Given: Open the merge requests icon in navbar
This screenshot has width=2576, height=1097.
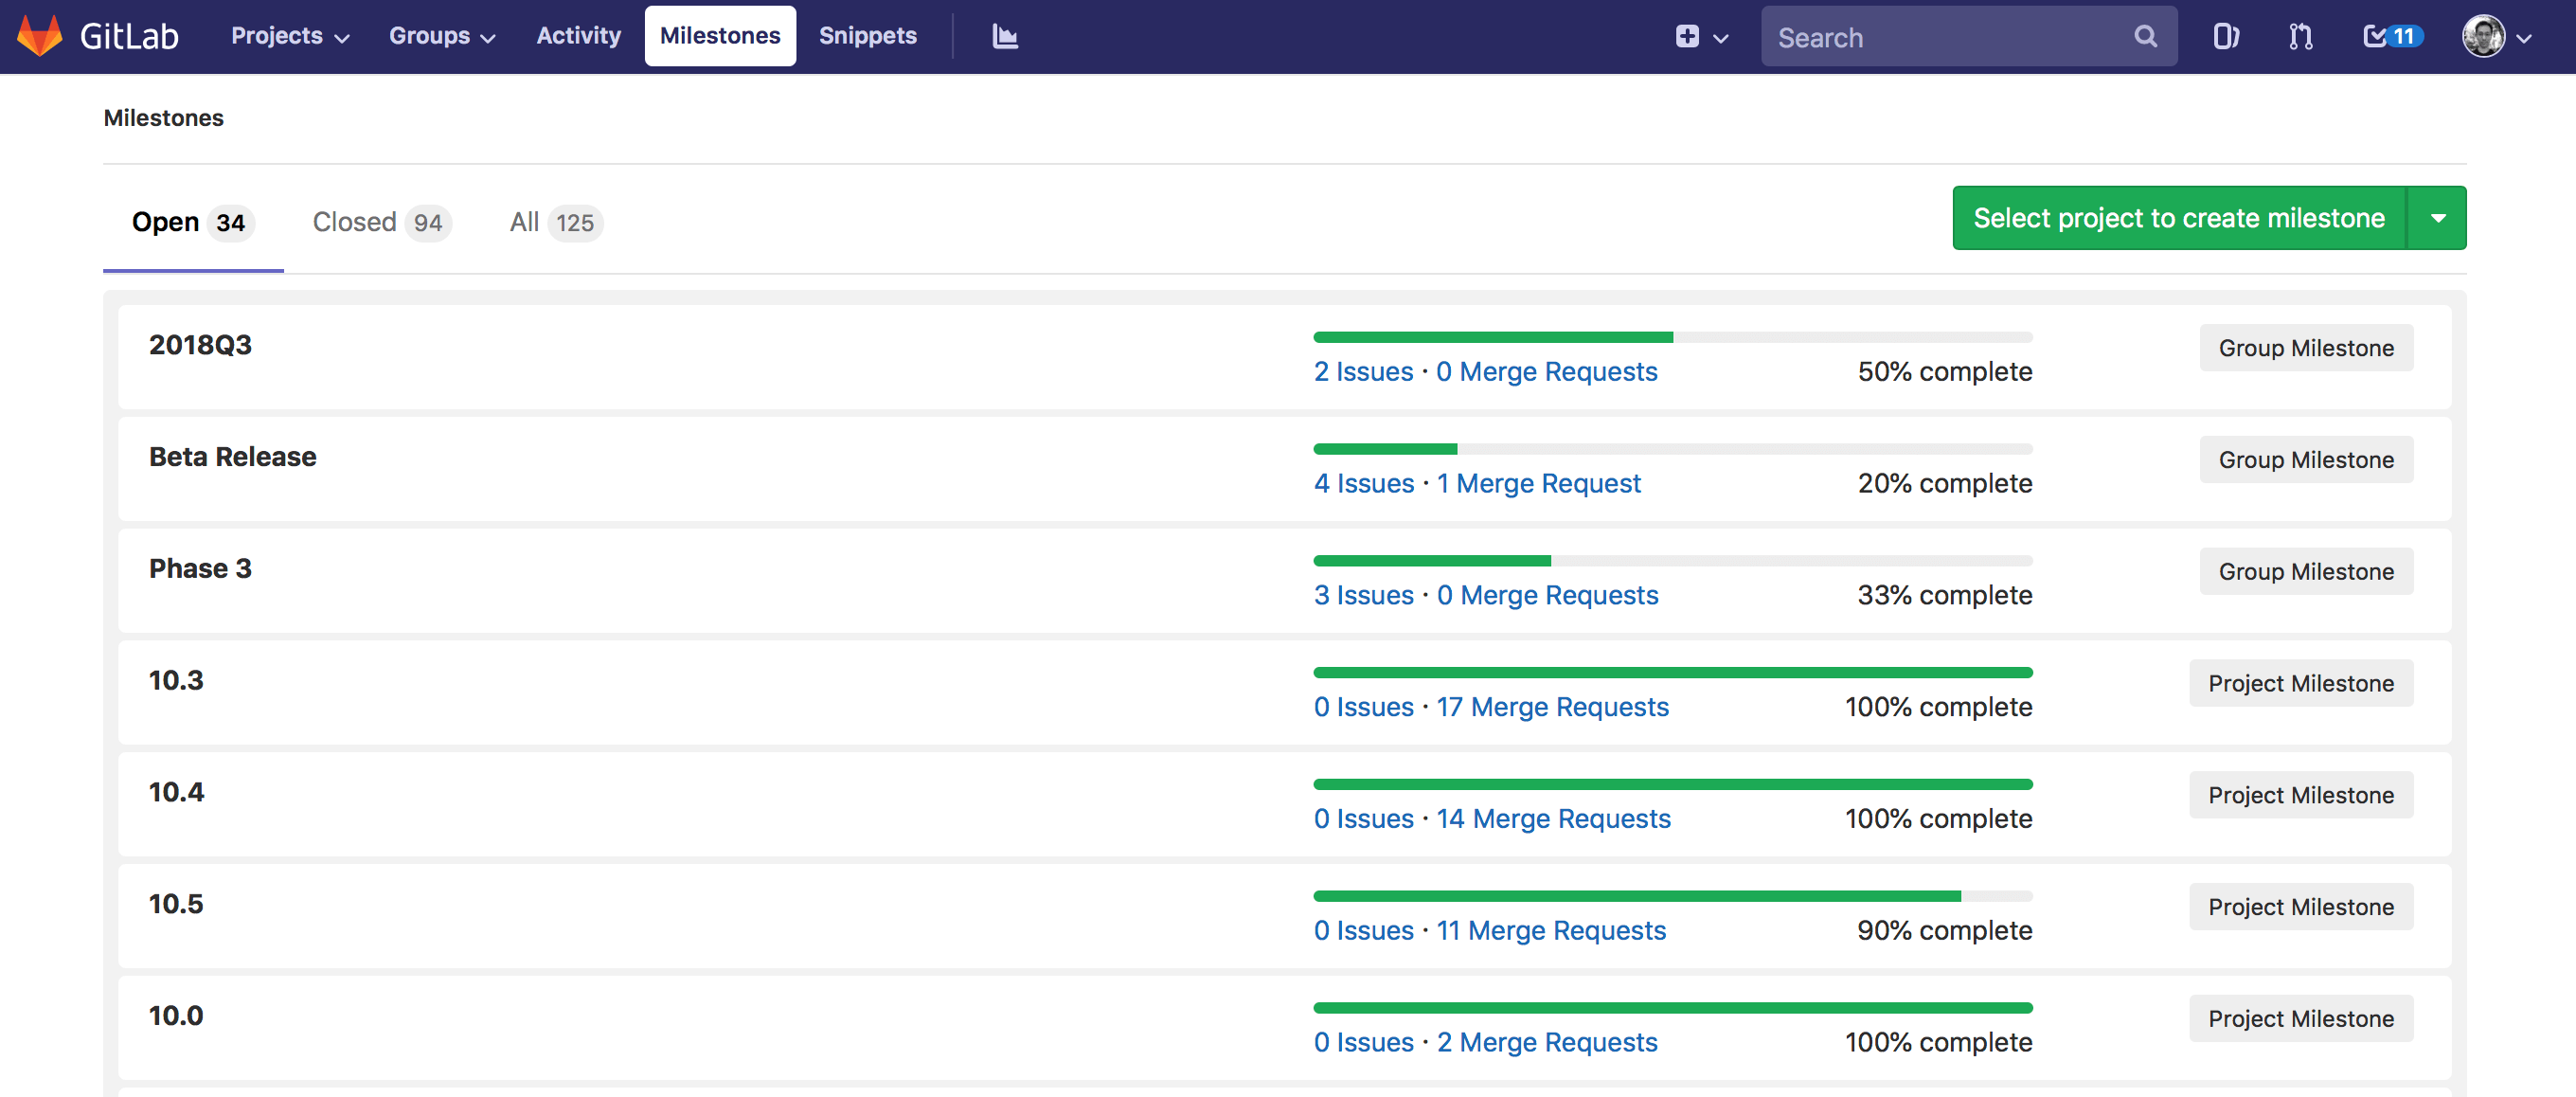Looking at the screenshot, I should (2300, 37).
